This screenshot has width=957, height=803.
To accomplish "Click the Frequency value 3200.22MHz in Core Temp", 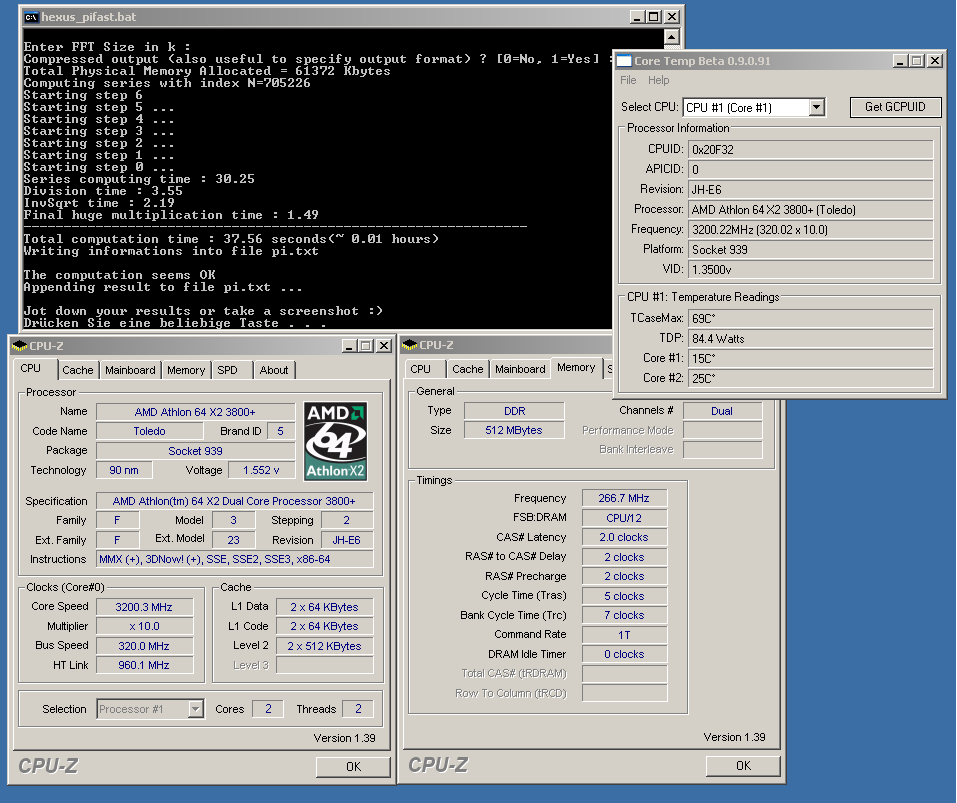I will click(x=811, y=230).
